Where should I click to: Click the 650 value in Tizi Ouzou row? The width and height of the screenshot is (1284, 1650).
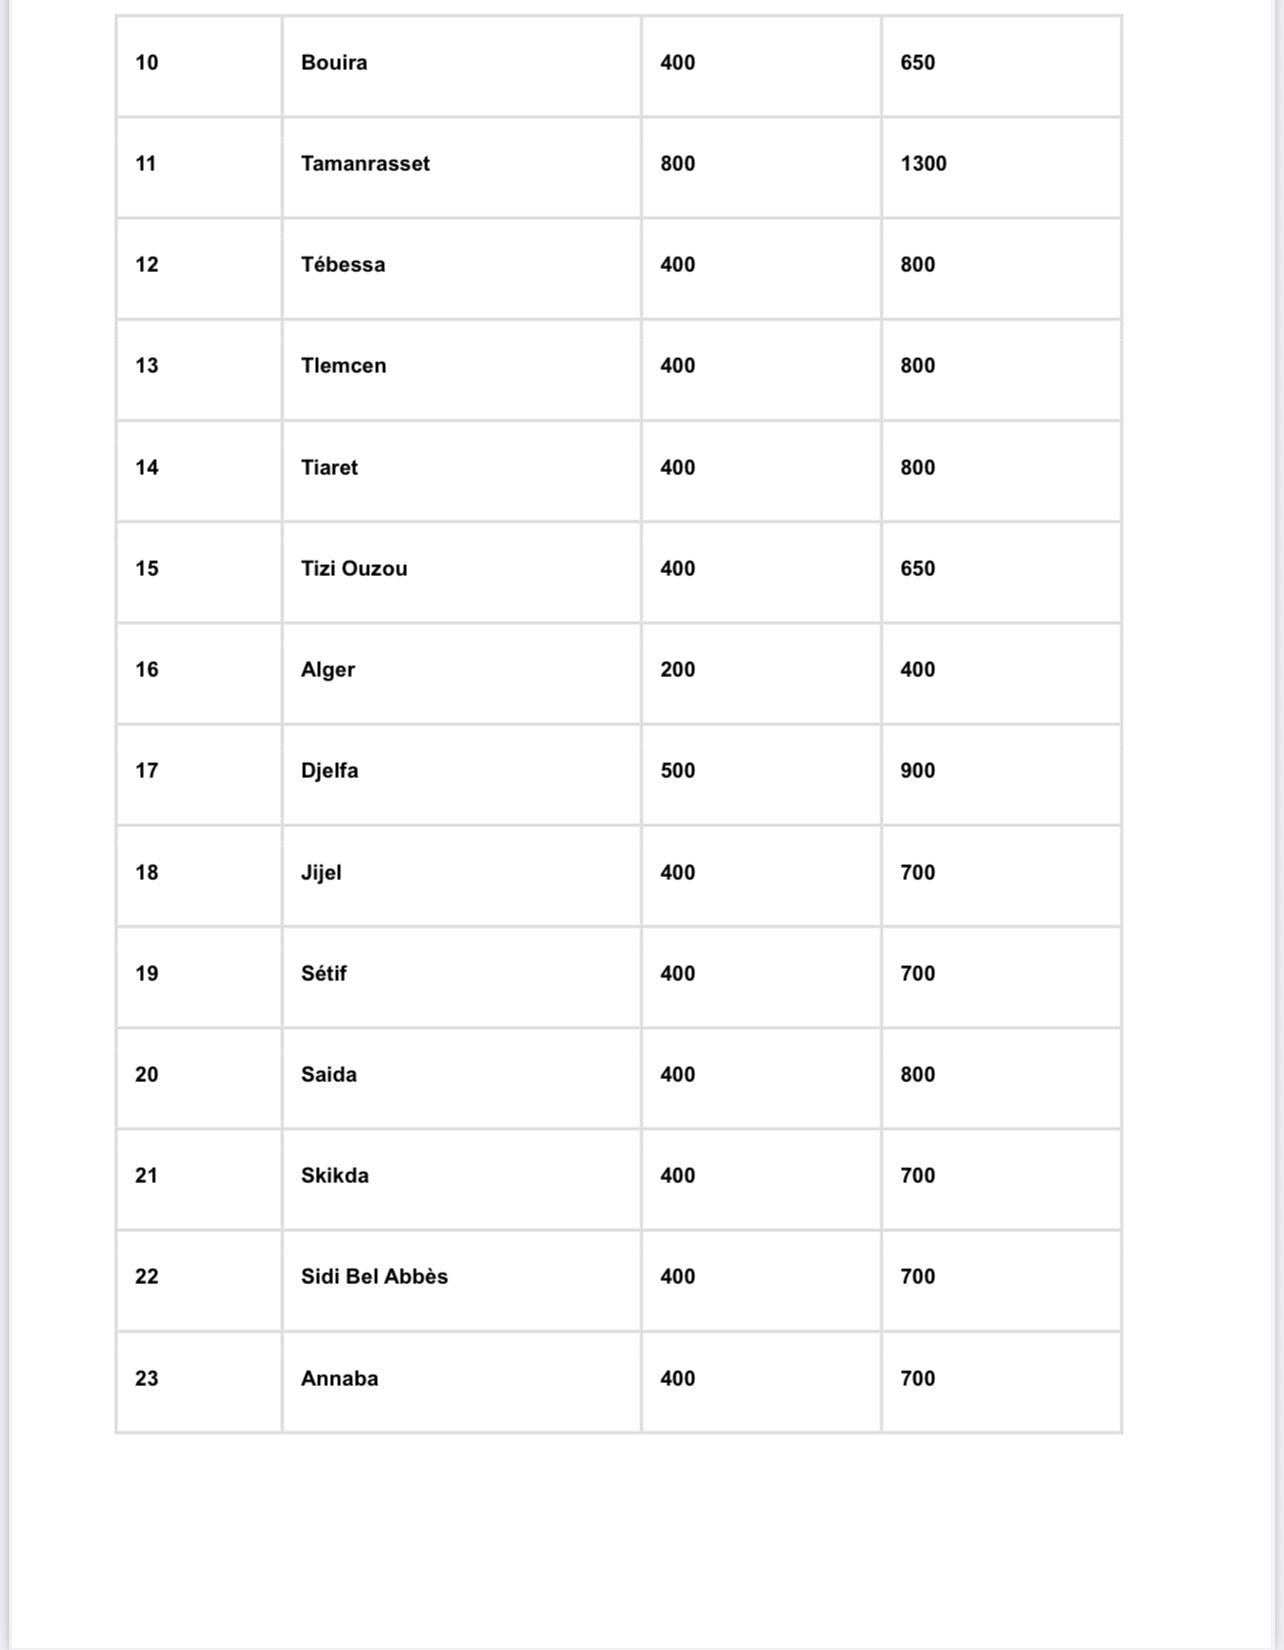click(x=917, y=569)
